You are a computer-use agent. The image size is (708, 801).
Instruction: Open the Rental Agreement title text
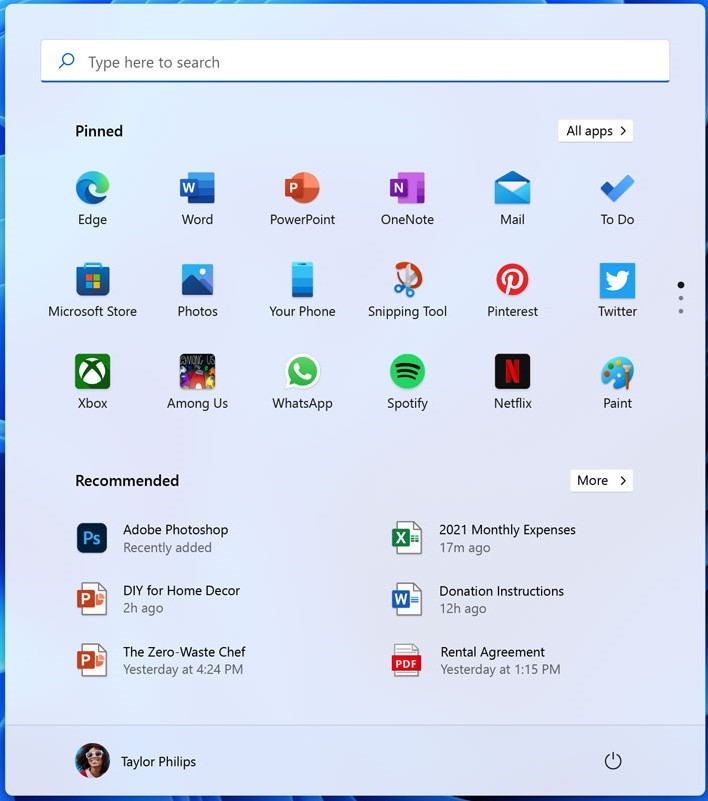point(492,652)
